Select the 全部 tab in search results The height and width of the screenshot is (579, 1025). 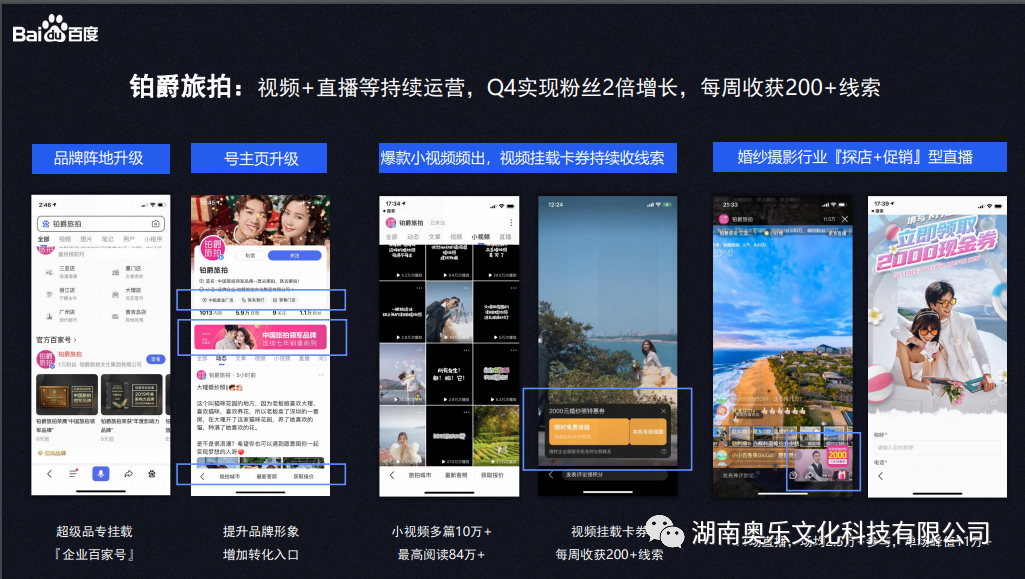[x=44, y=239]
